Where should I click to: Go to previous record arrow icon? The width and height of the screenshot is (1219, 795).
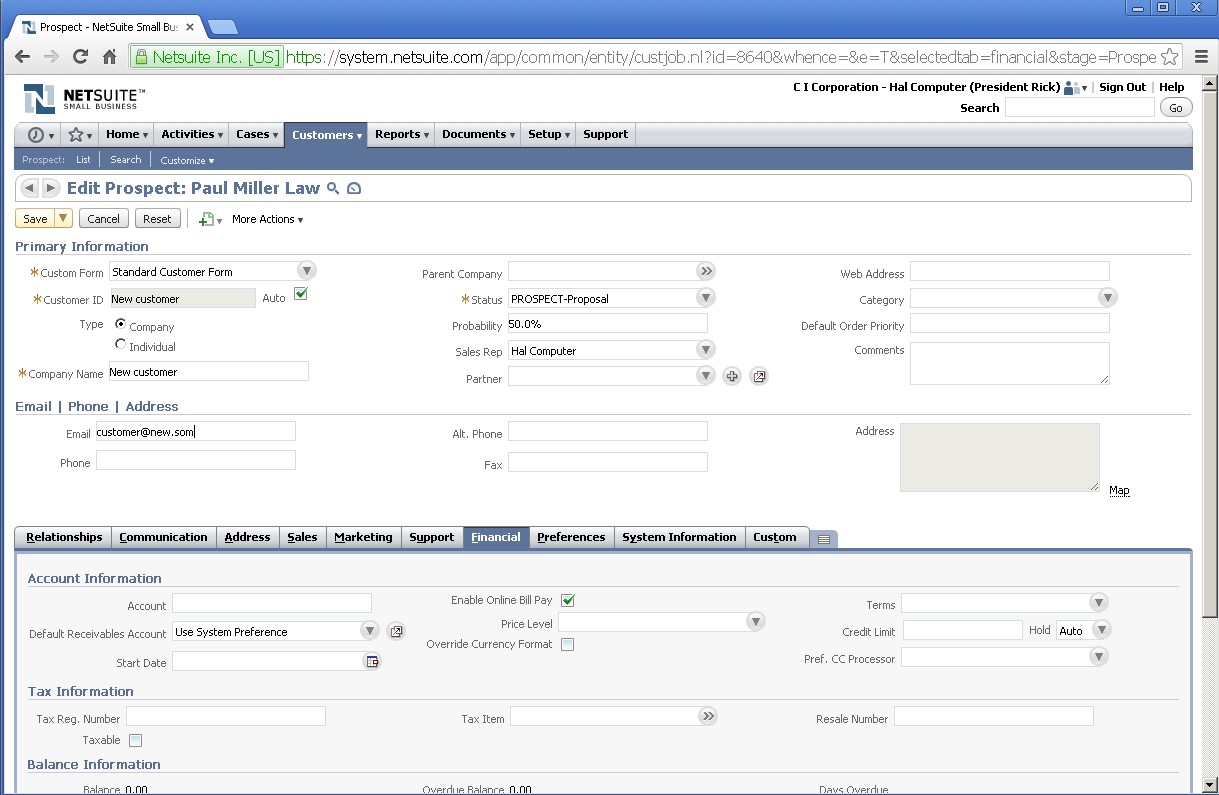pyautogui.click(x=29, y=188)
